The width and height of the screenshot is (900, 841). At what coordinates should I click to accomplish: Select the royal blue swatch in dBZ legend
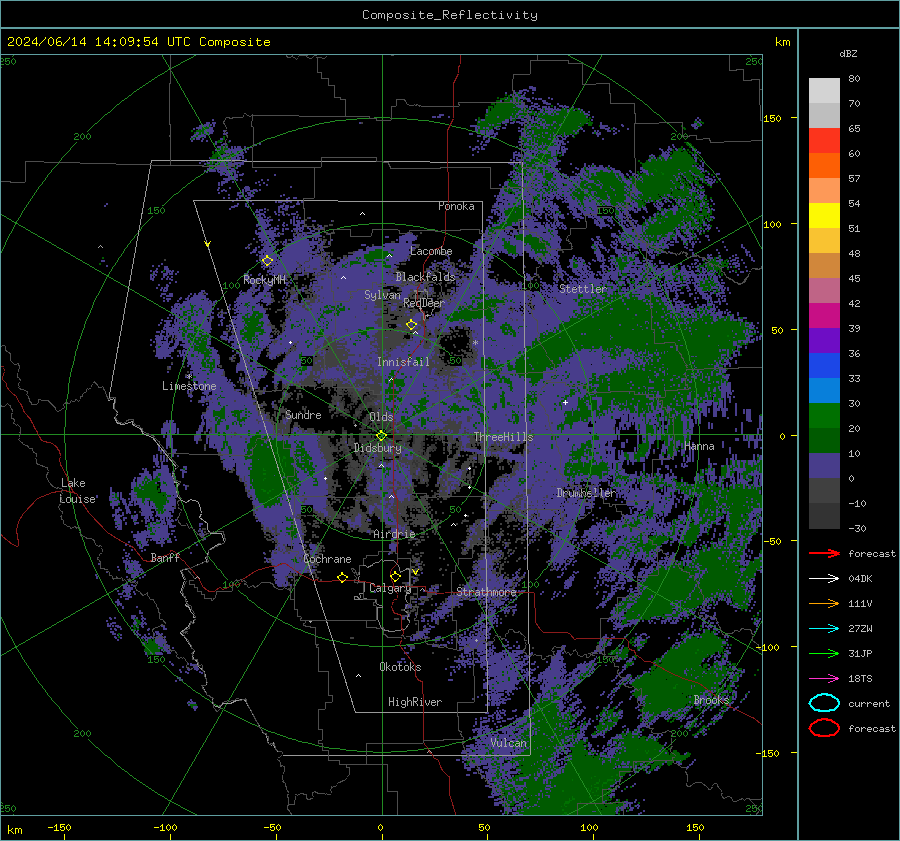(x=824, y=366)
